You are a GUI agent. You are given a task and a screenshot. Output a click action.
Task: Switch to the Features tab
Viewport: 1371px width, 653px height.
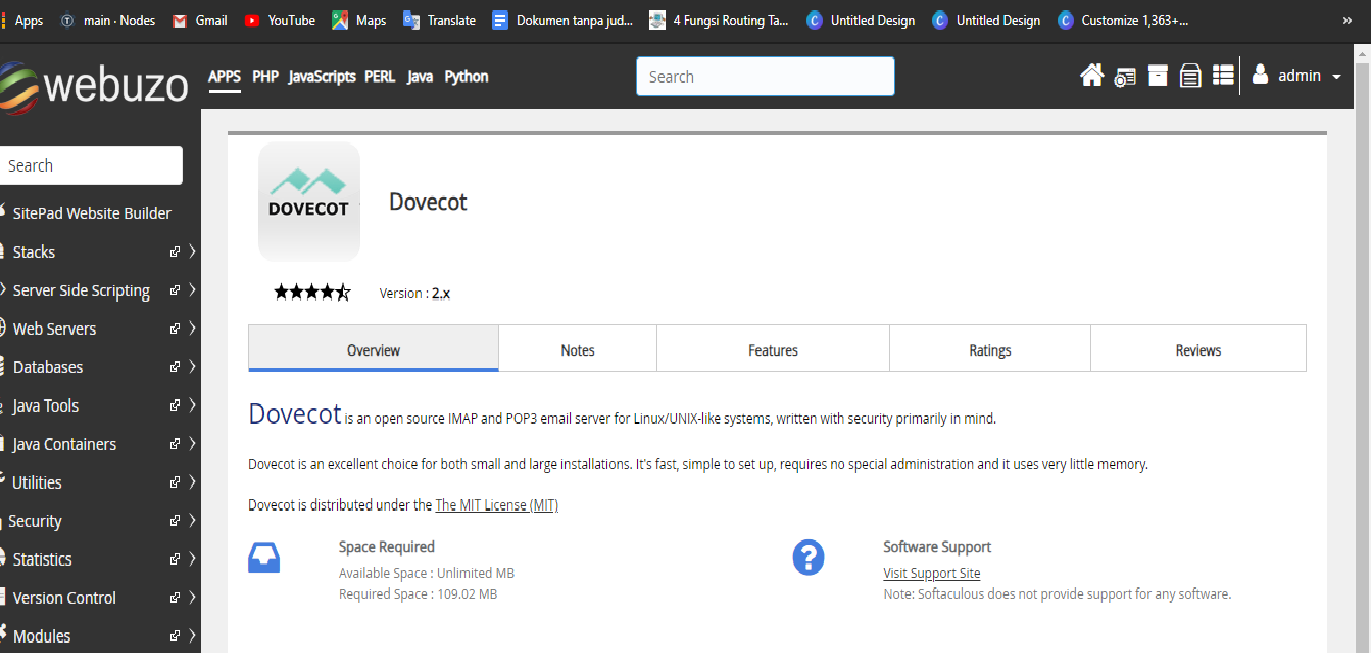[x=773, y=350]
